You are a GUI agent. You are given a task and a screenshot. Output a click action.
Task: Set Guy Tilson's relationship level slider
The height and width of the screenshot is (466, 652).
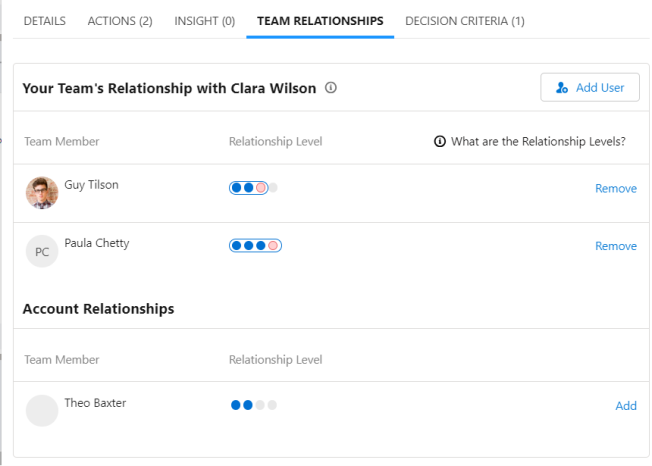(x=253, y=188)
